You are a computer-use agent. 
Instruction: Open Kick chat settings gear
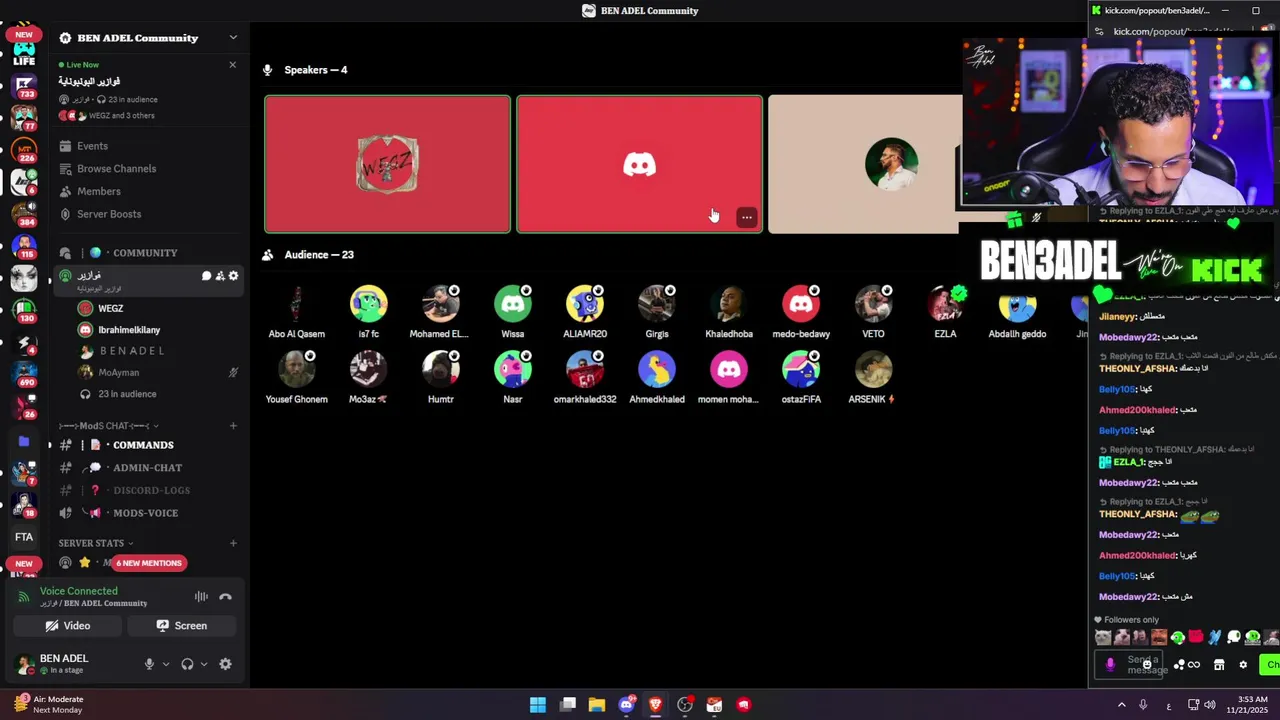[1243, 665]
